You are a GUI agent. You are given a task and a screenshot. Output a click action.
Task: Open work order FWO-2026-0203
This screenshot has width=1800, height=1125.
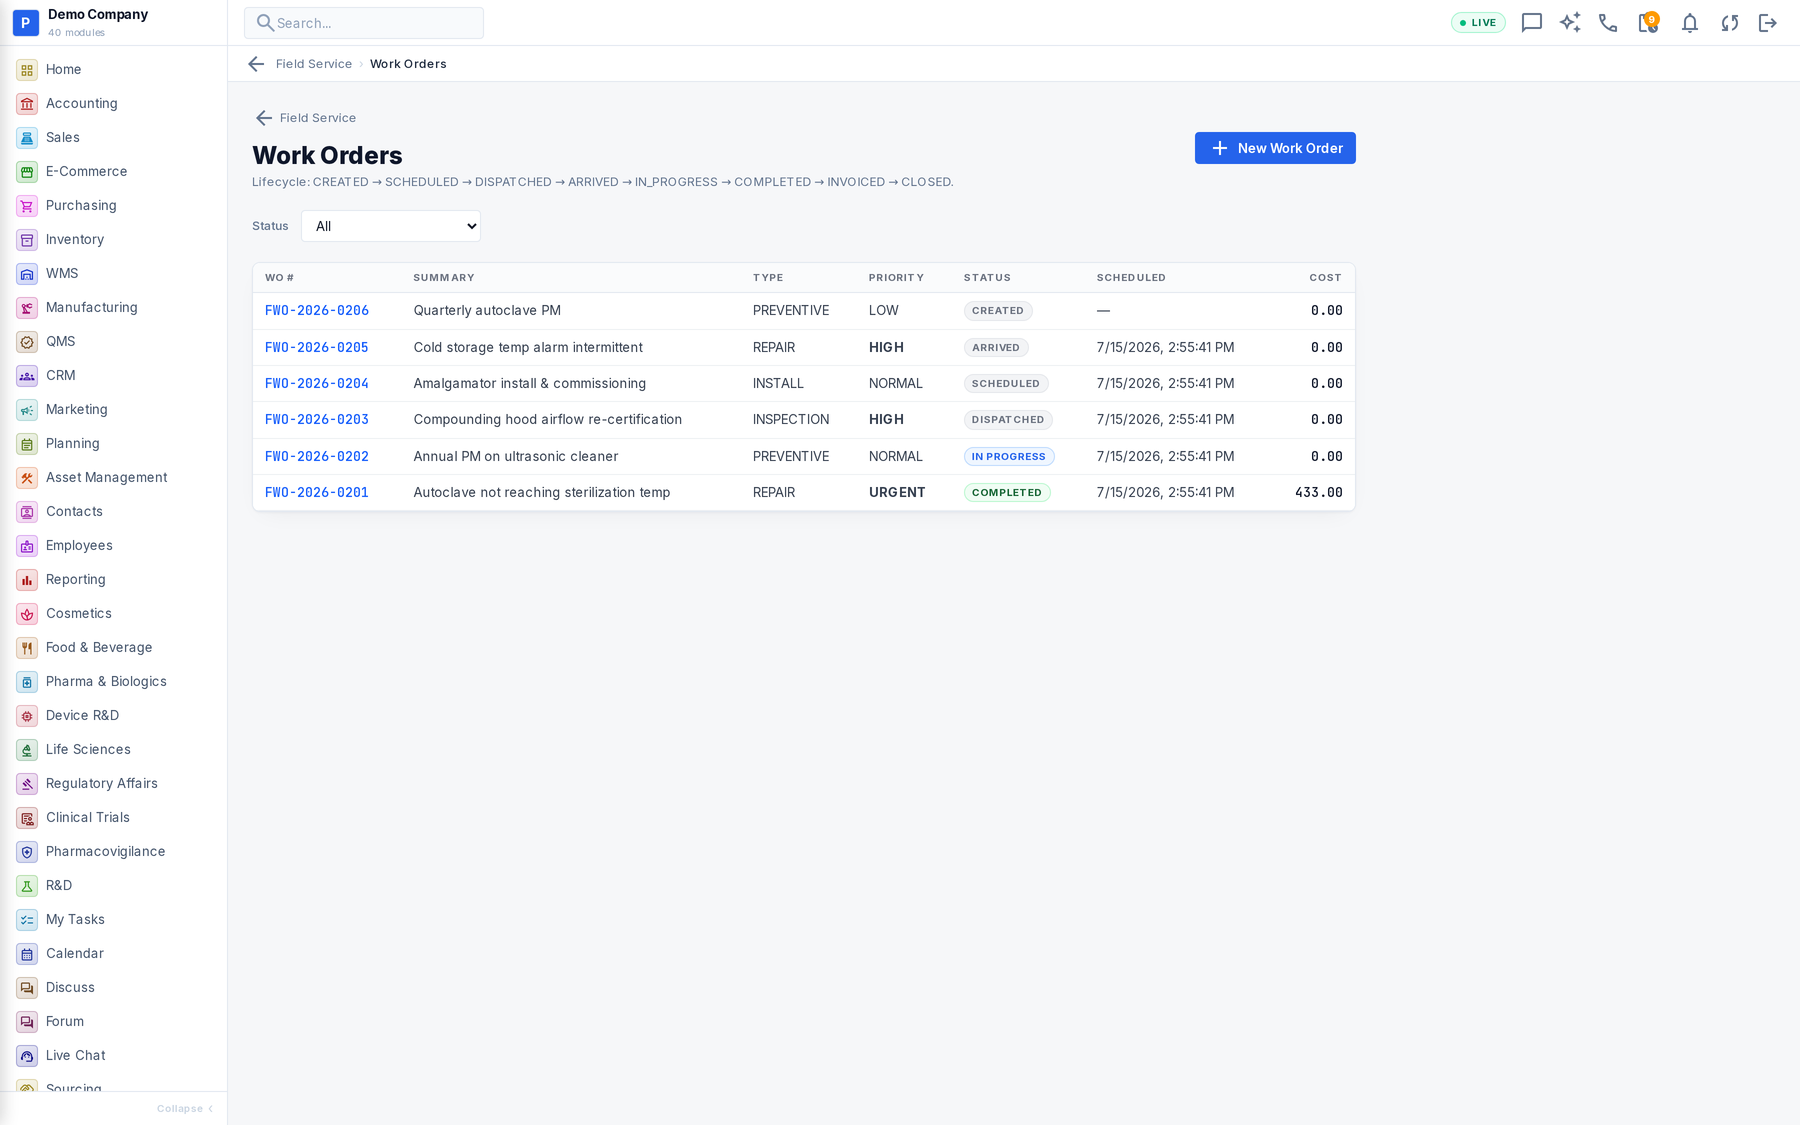point(316,420)
